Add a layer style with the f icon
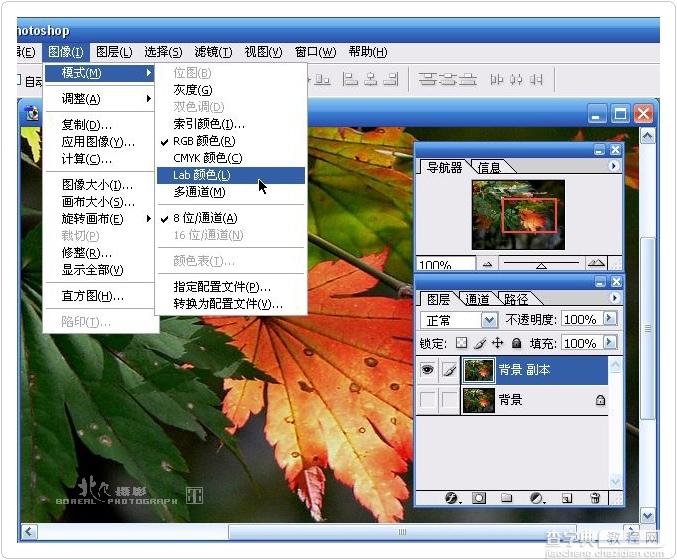The height and width of the screenshot is (560, 677). (x=452, y=498)
